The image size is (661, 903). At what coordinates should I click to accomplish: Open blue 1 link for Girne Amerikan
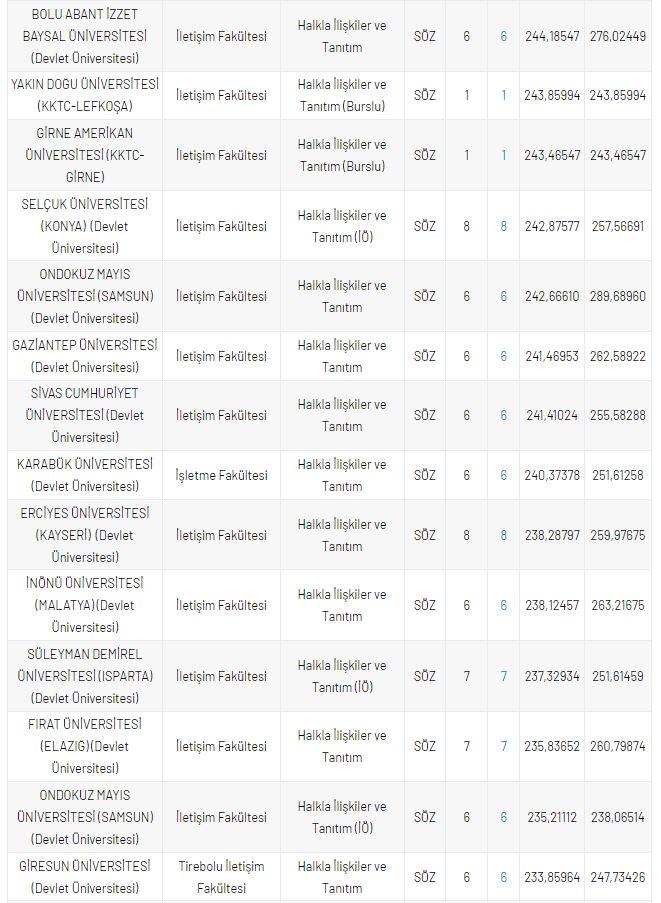(x=504, y=156)
